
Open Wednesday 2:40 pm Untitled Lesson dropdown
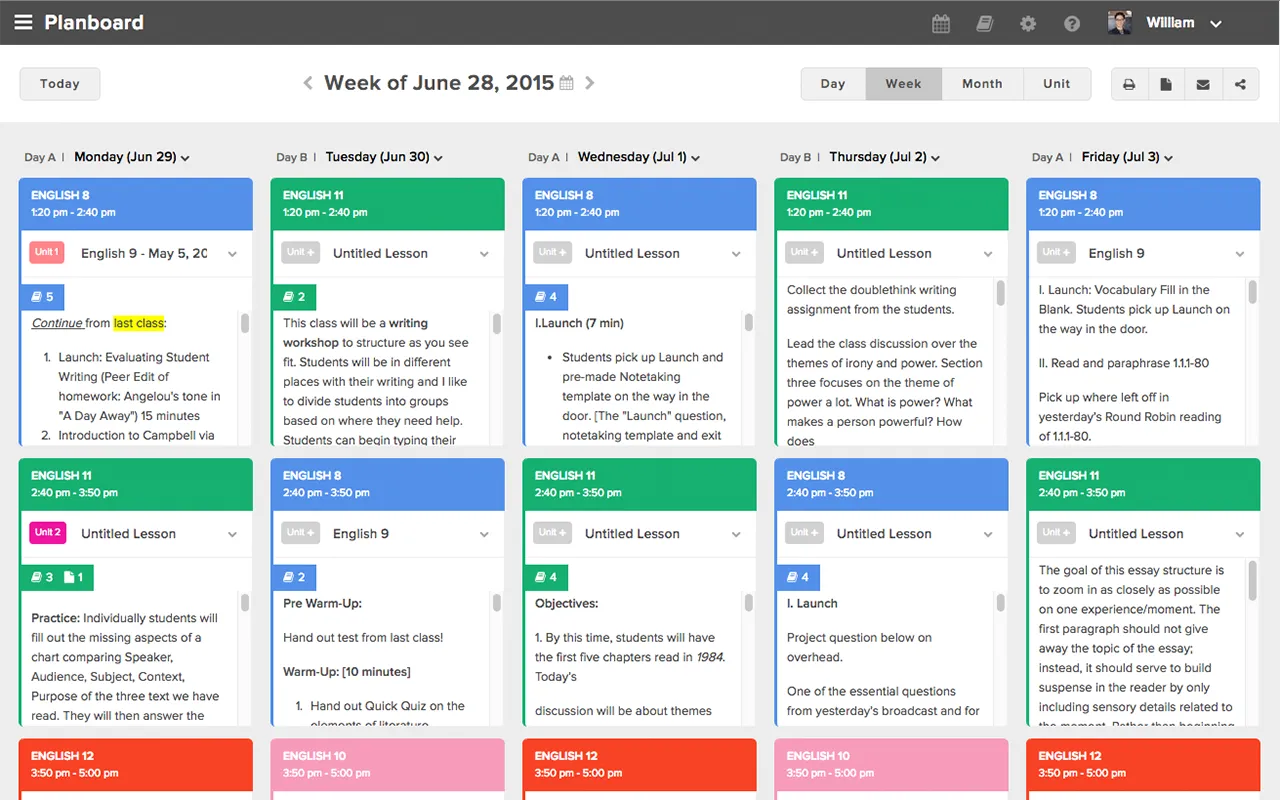click(736, 534)
